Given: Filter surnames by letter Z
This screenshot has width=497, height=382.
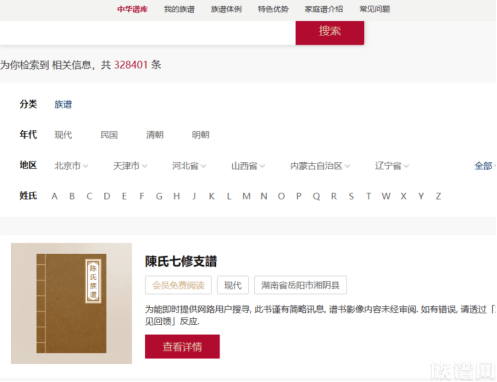Looking at the screenshot, I should click(438, 196).
